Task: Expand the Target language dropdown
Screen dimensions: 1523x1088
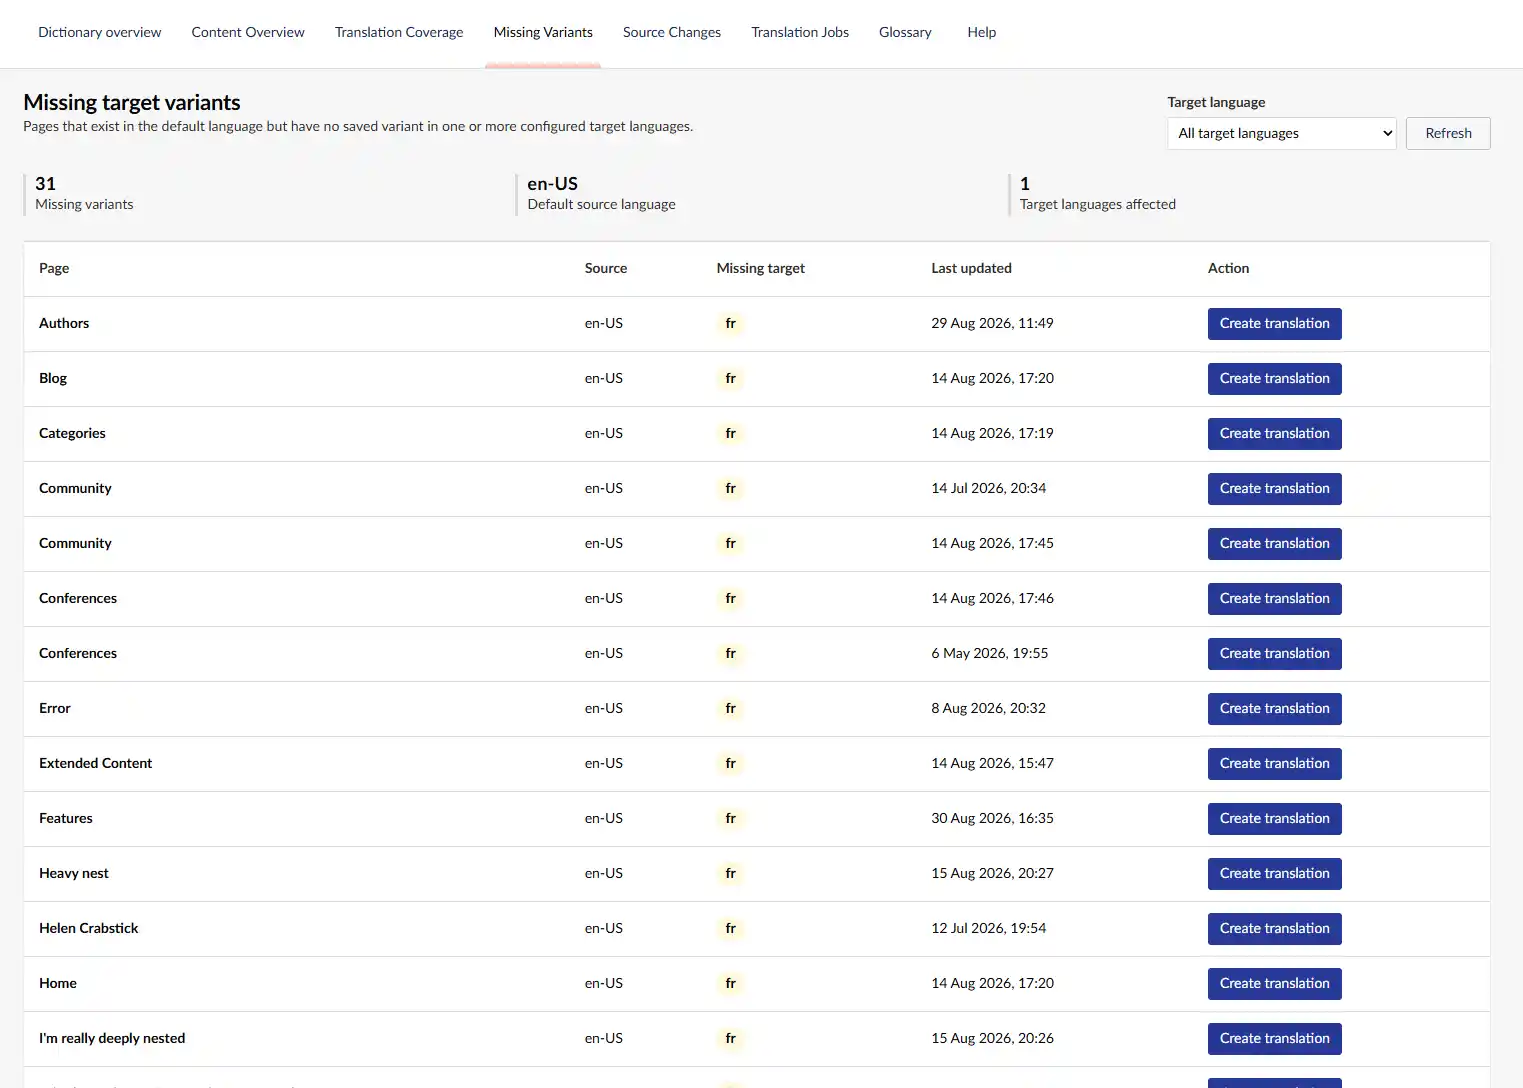Action: pyautogui.click(x=1282, y=133)
